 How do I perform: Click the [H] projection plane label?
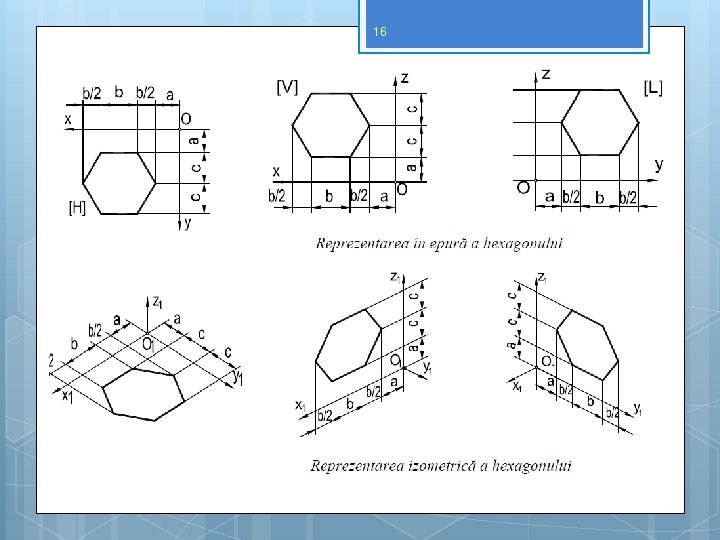pyautogui.click(x=77, y=208)
